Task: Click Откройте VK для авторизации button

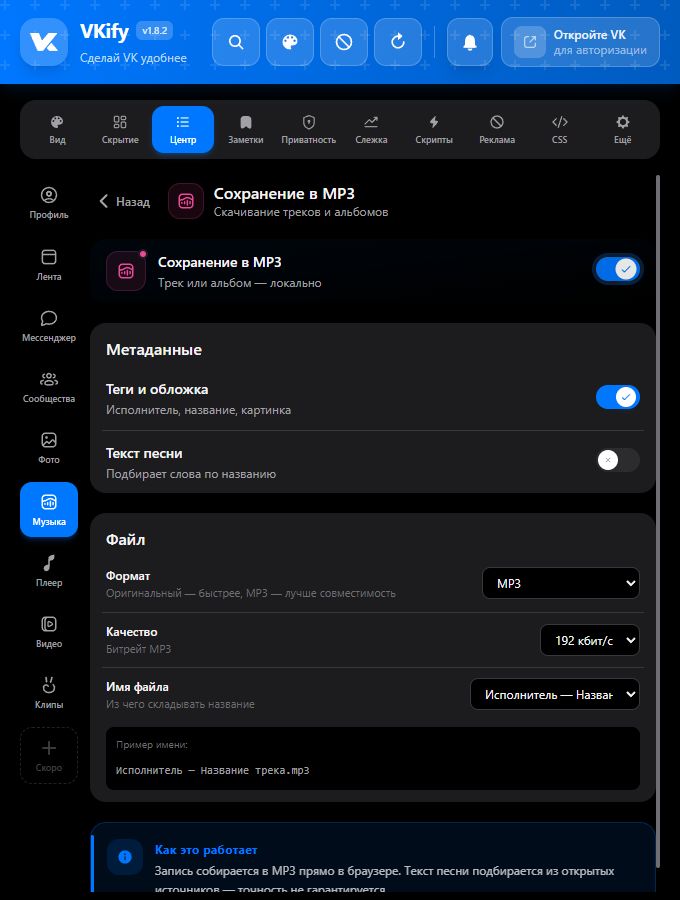Action: (580, 42)
